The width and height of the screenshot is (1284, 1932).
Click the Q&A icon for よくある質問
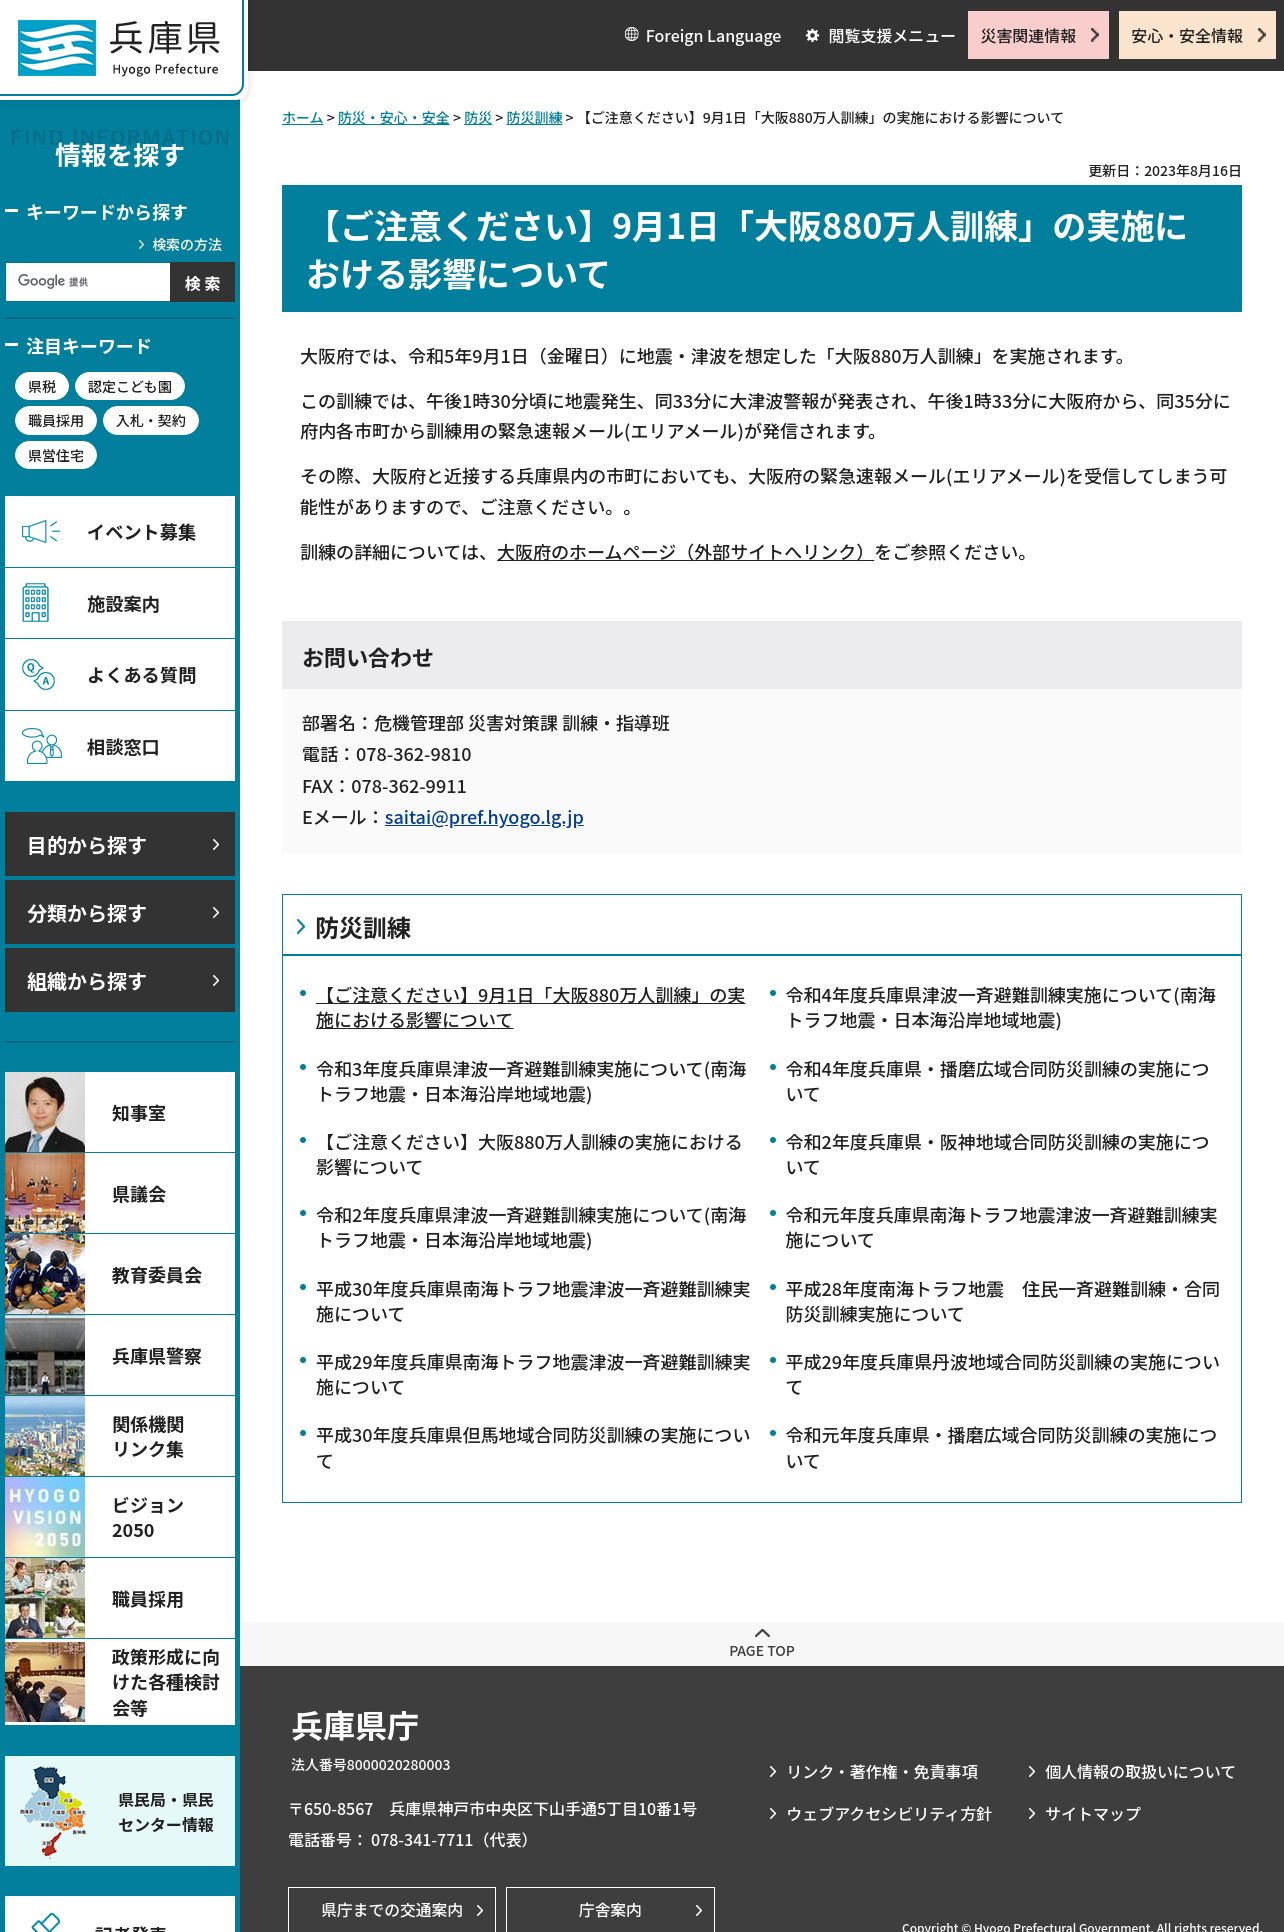[x=38, y=675]
